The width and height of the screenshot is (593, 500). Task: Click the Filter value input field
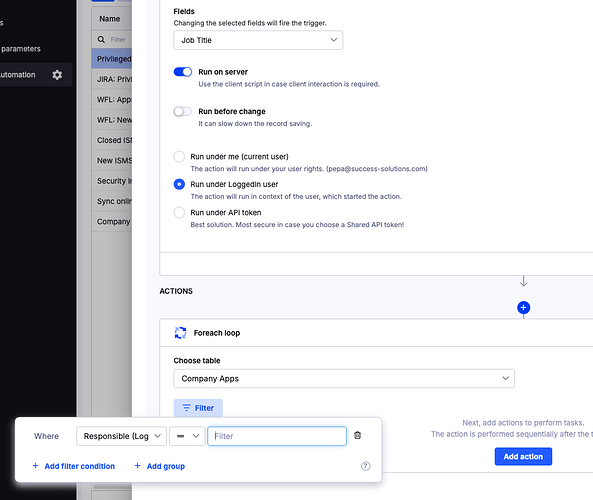pos(277,436)
